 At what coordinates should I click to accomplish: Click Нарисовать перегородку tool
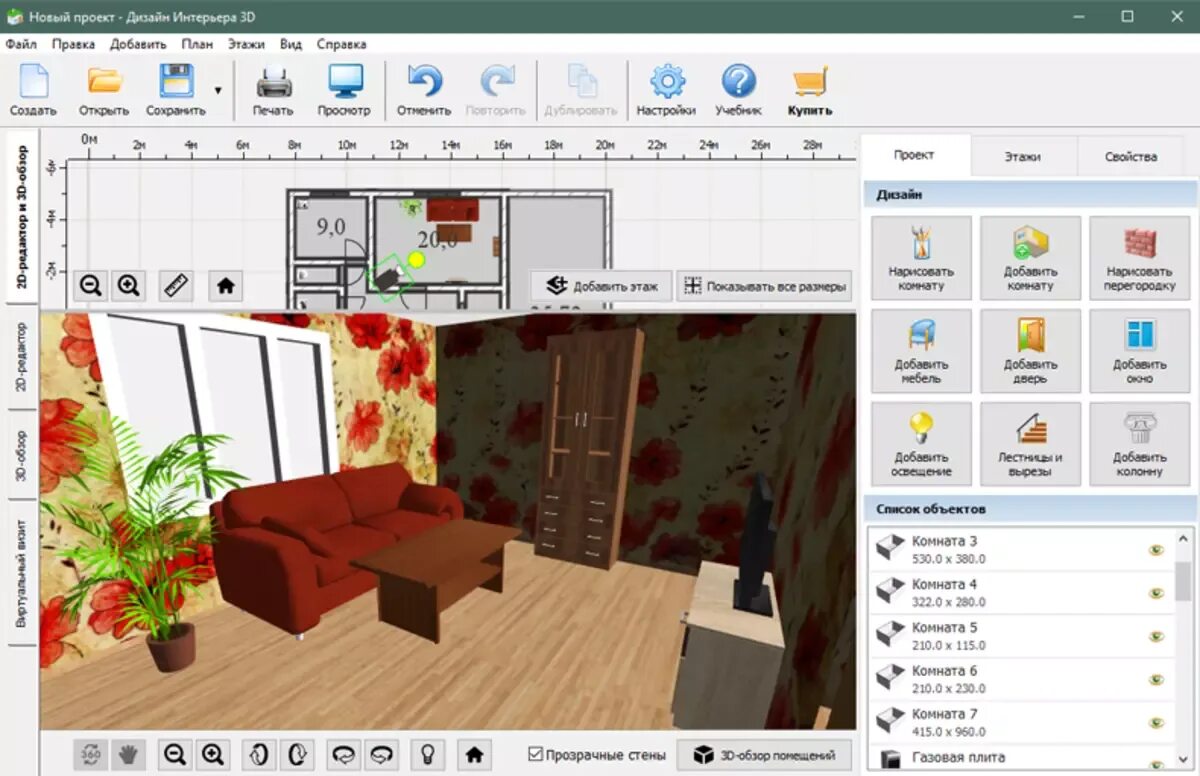coord(1139,258)
